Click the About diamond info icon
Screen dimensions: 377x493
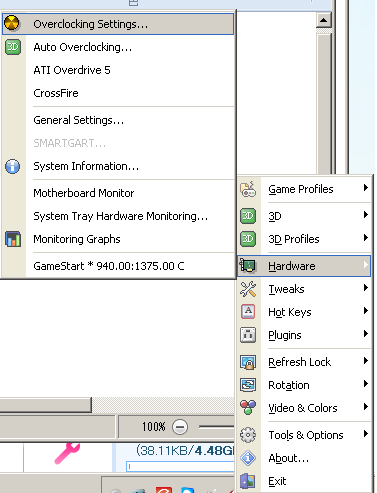[x=248, y=458]
